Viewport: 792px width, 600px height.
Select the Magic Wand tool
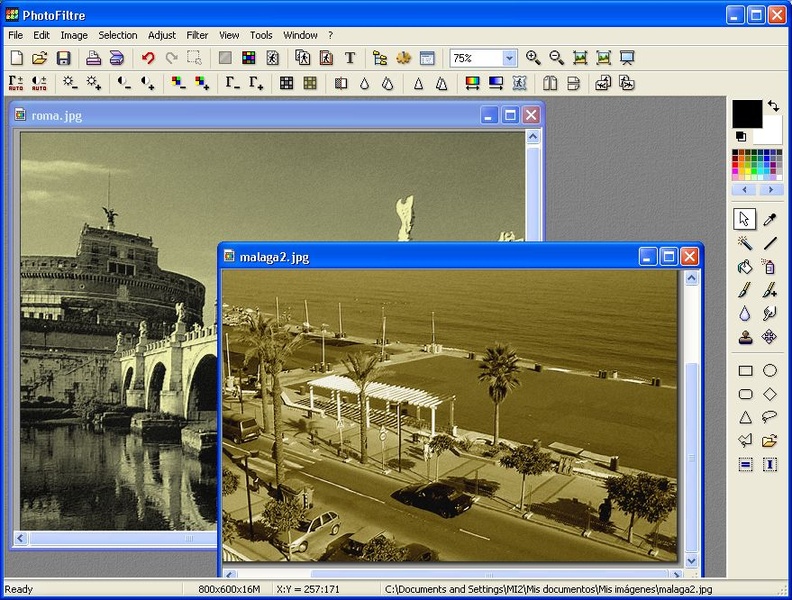(x=745, y=243)
